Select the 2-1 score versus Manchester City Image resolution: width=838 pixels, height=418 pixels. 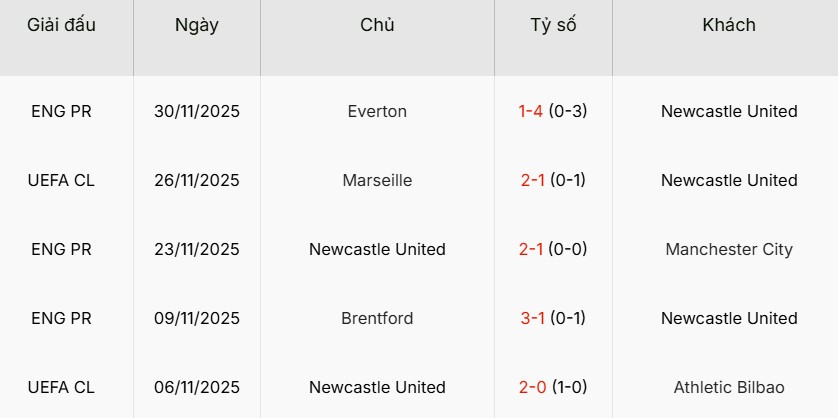coord(531,249)
